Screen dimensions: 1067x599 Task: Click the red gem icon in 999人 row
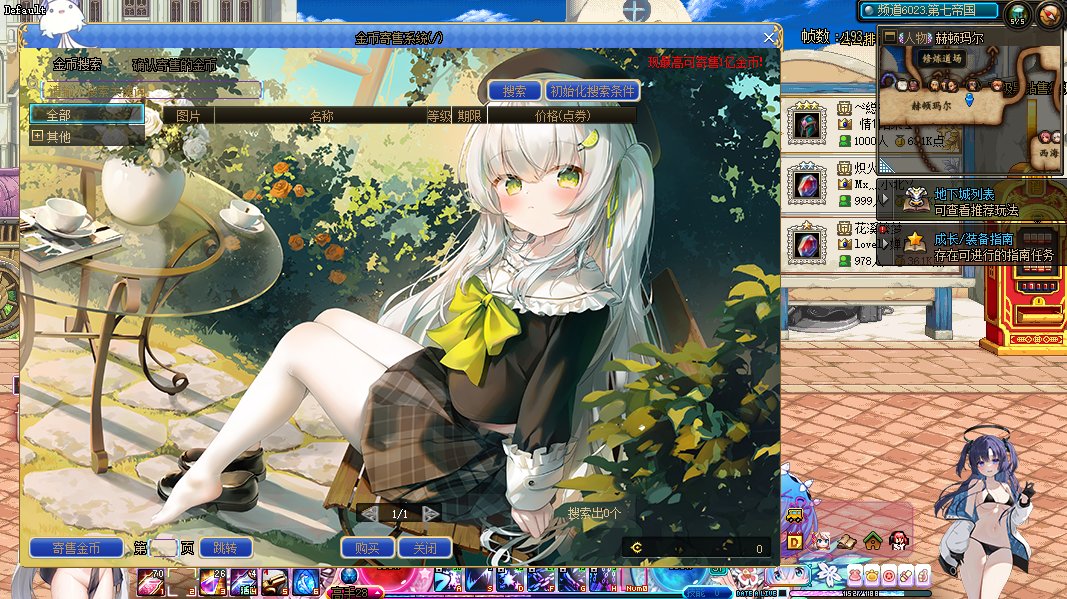pyautogui.click(x=807, y=184)
